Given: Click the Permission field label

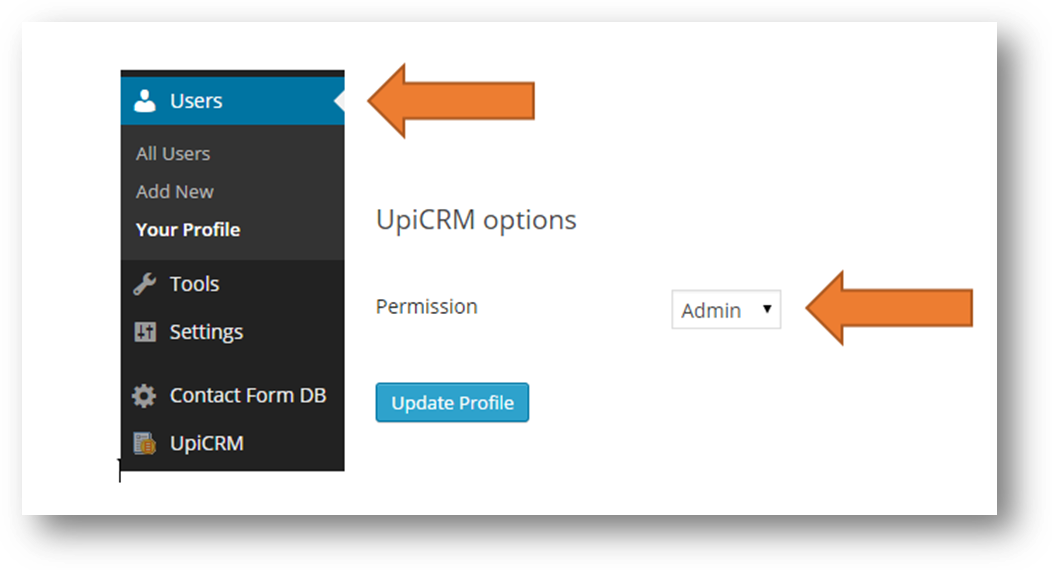Looking at the screenshot, I should 427,306.
